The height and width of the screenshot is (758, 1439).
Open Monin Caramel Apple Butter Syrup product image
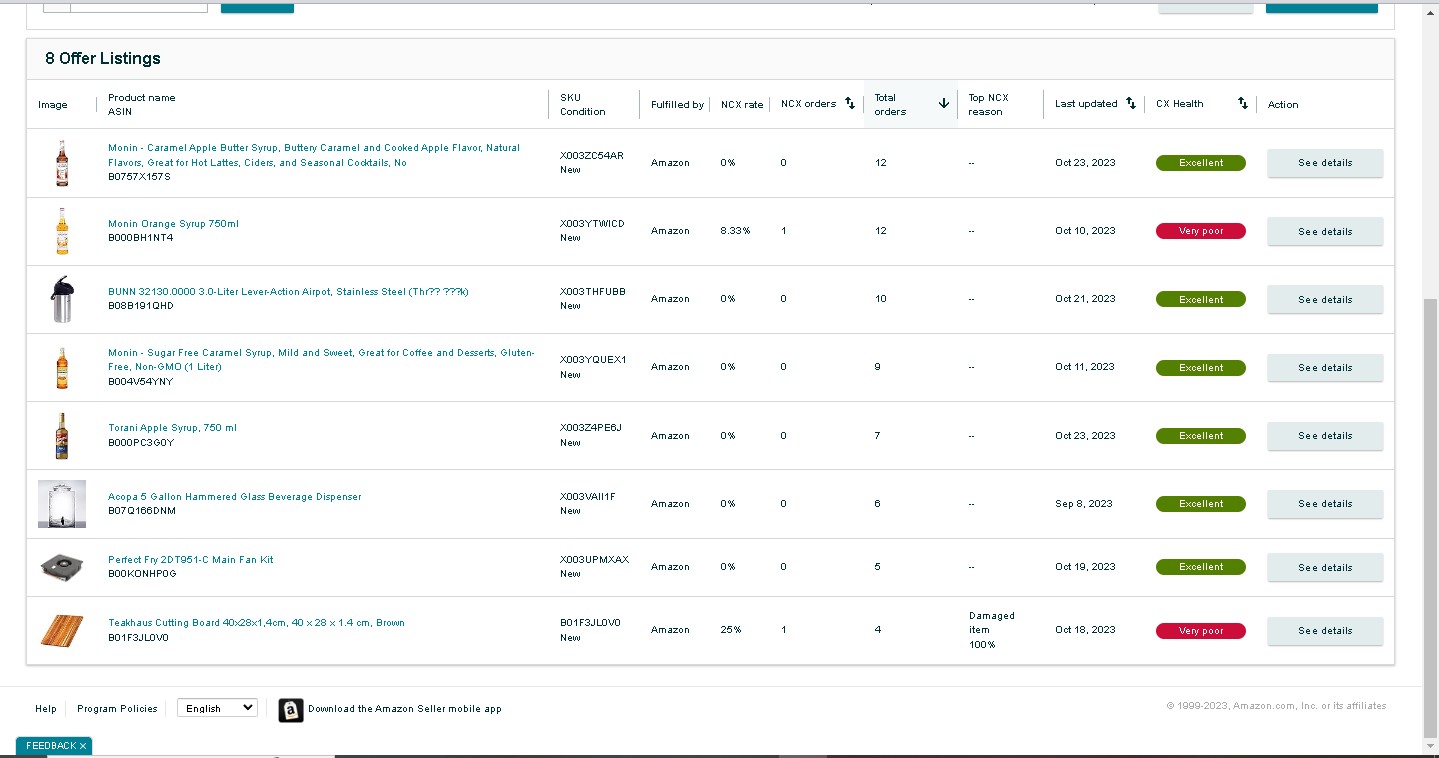coord(62,163)
